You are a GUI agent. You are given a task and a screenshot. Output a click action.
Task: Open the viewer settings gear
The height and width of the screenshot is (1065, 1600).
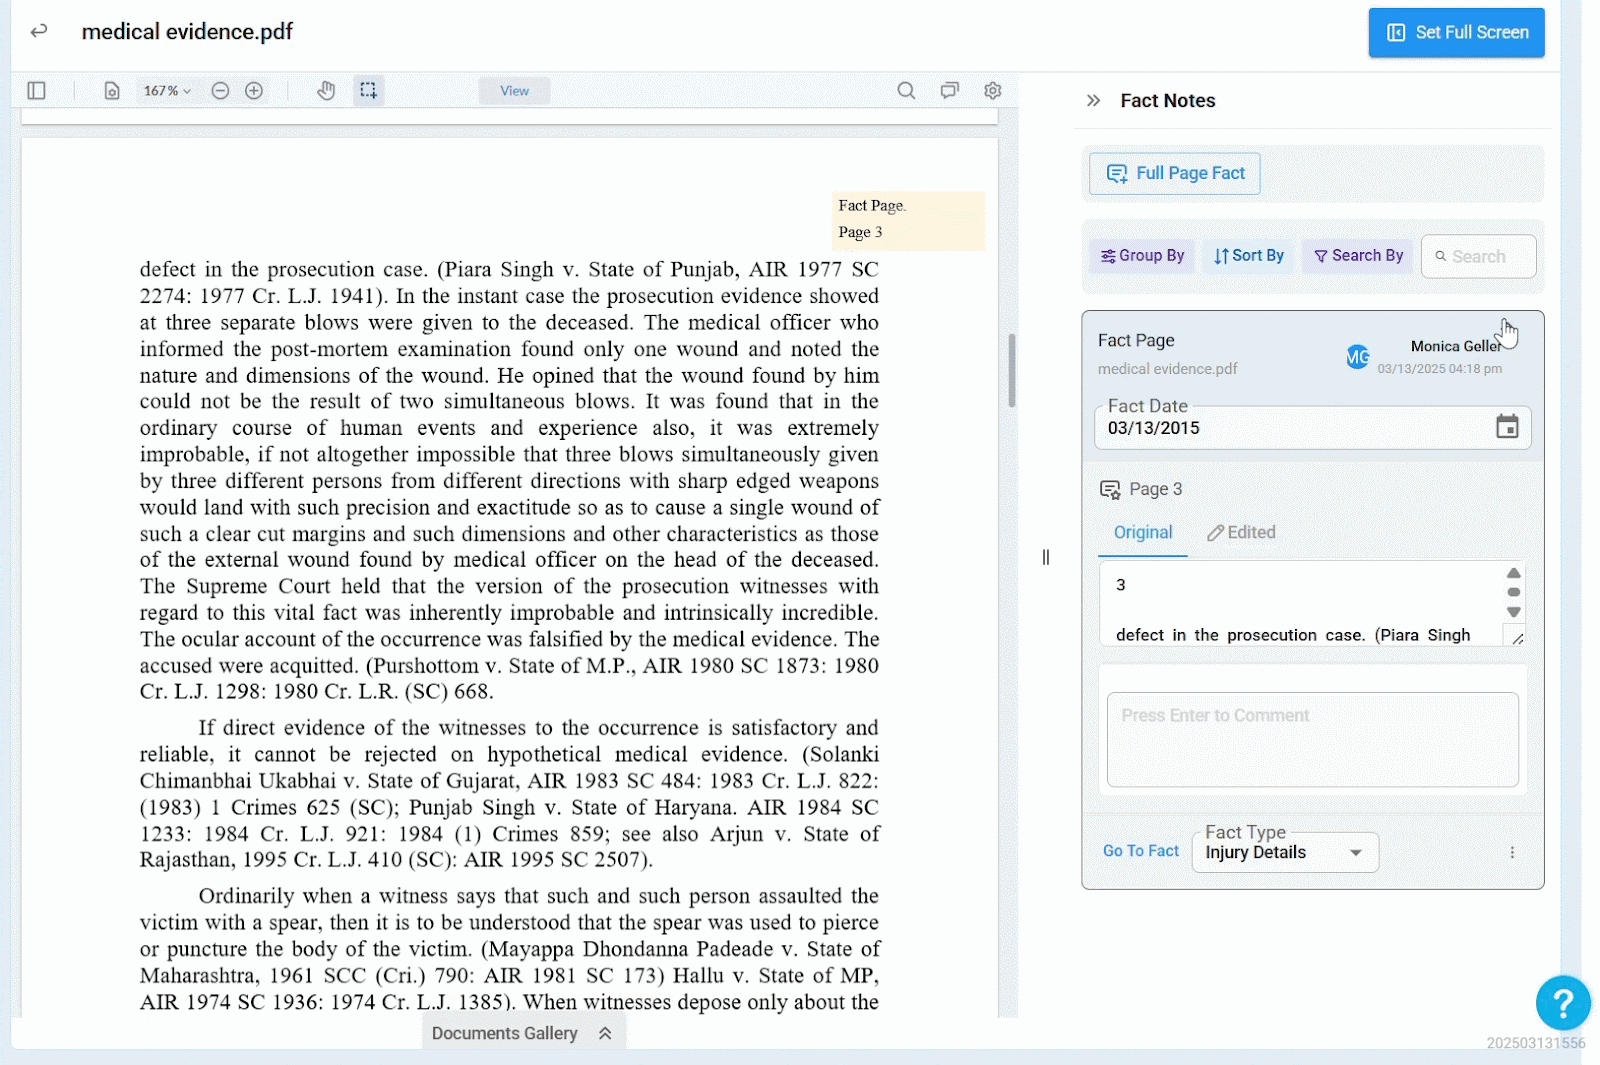tap(993, 91)
